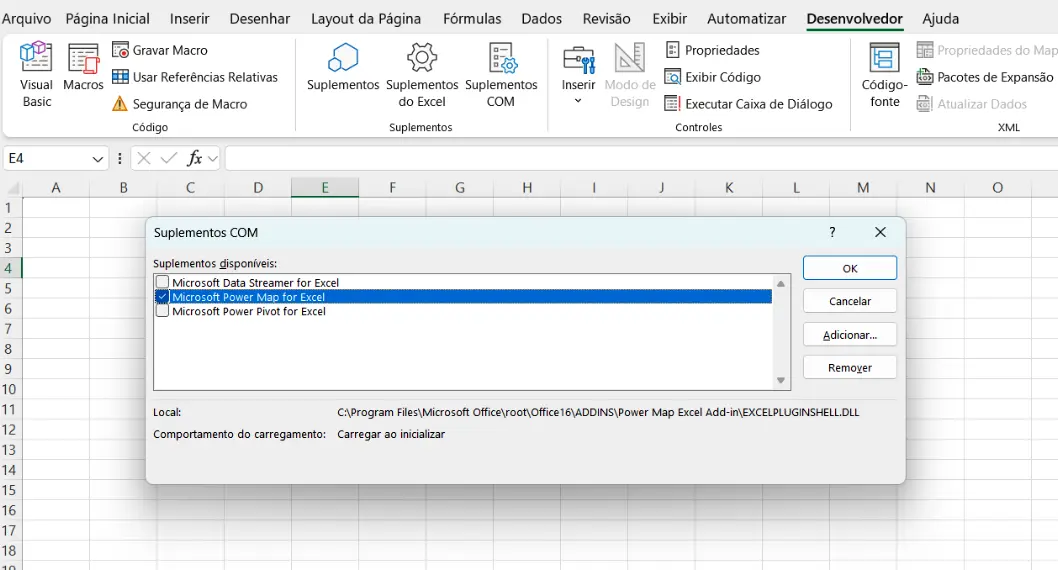This screenshot has width=1058, height=570.
Task: Open XML Código-fonte pane
Action: [x=884, y=75]
